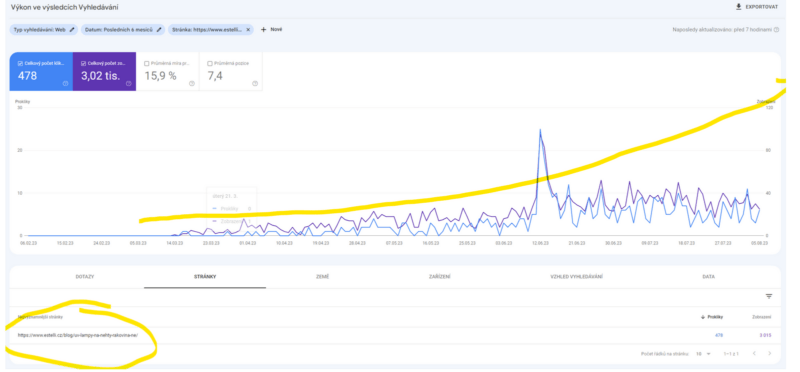800x372 pixels.
Task: Switch to the Vzhled vyhledávání tab
Action: (x=577, y=277)
